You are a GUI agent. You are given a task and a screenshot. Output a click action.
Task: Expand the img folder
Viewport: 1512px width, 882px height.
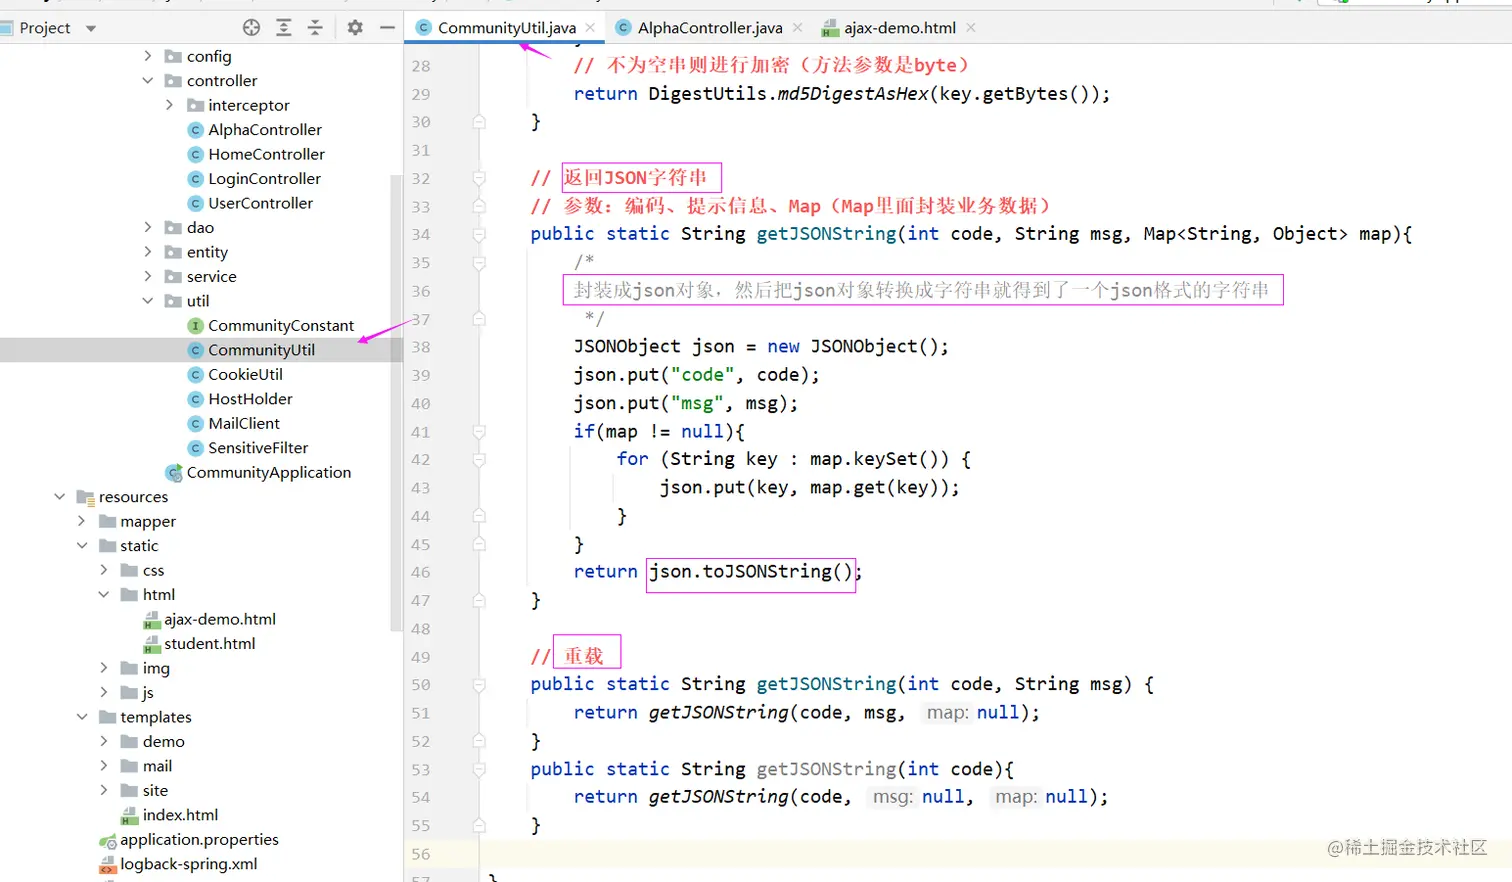(x=104, y=667)
